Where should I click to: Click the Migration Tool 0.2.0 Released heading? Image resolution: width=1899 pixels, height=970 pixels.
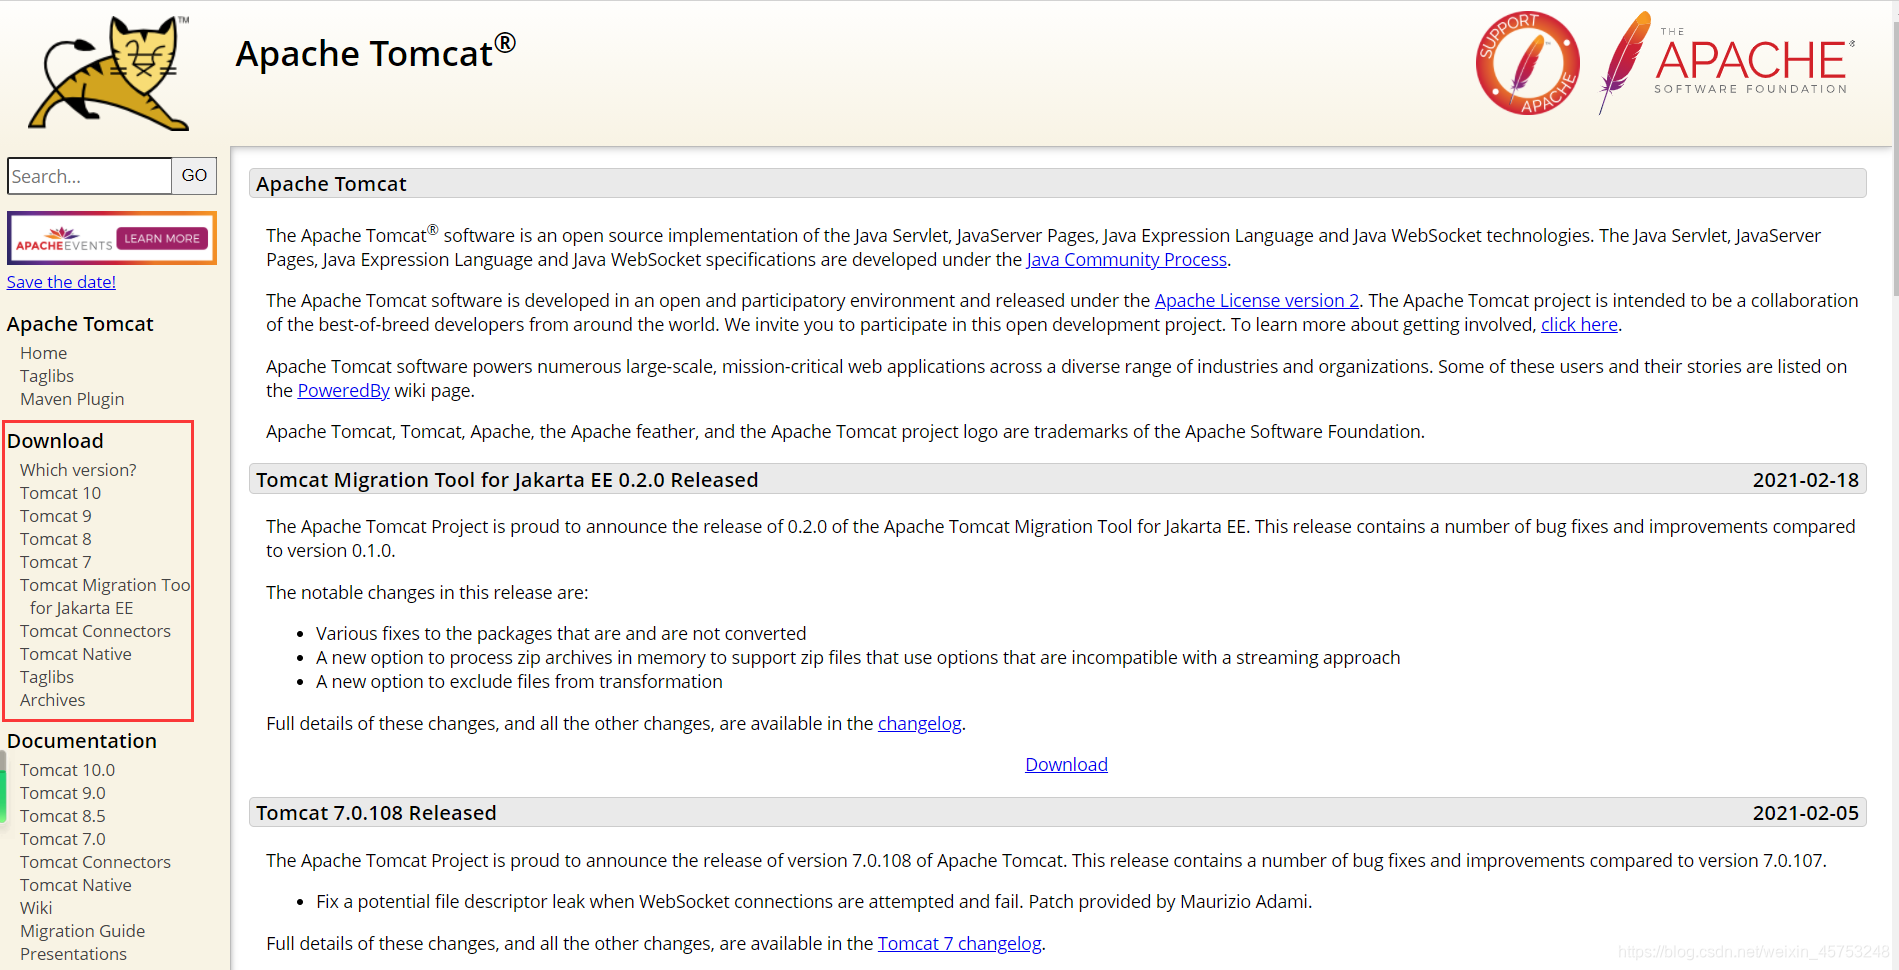[507, 480]
